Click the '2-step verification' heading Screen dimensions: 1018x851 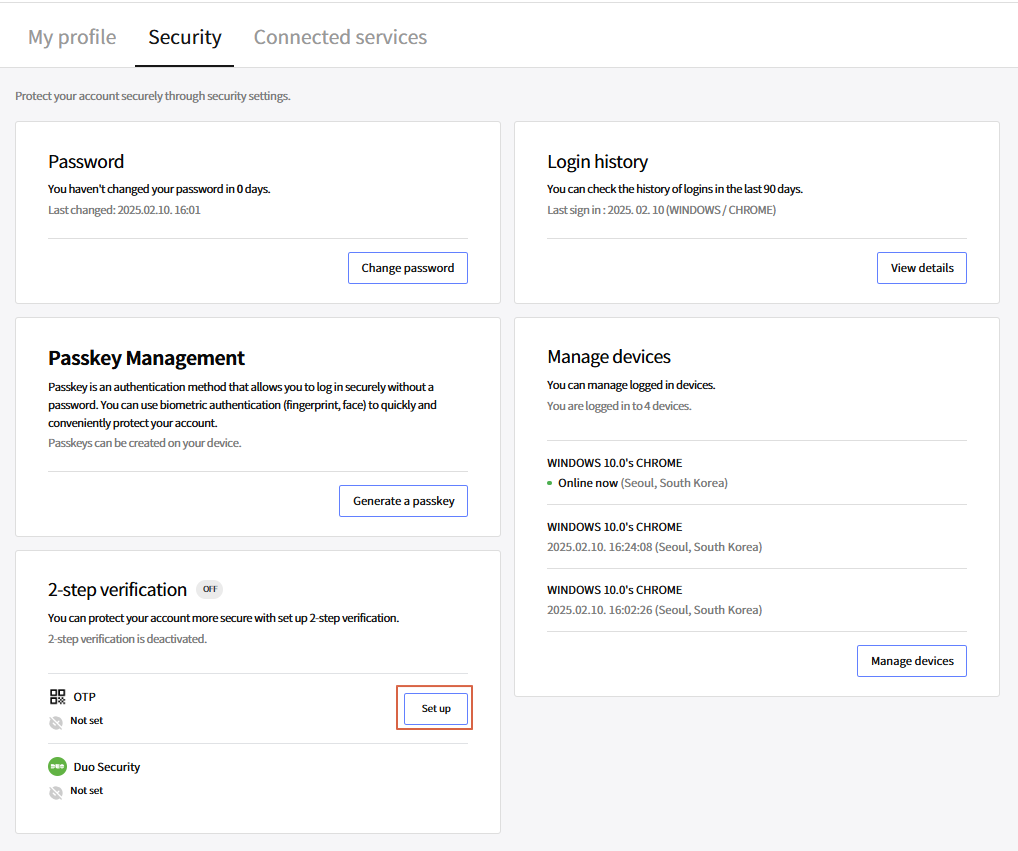117,589
